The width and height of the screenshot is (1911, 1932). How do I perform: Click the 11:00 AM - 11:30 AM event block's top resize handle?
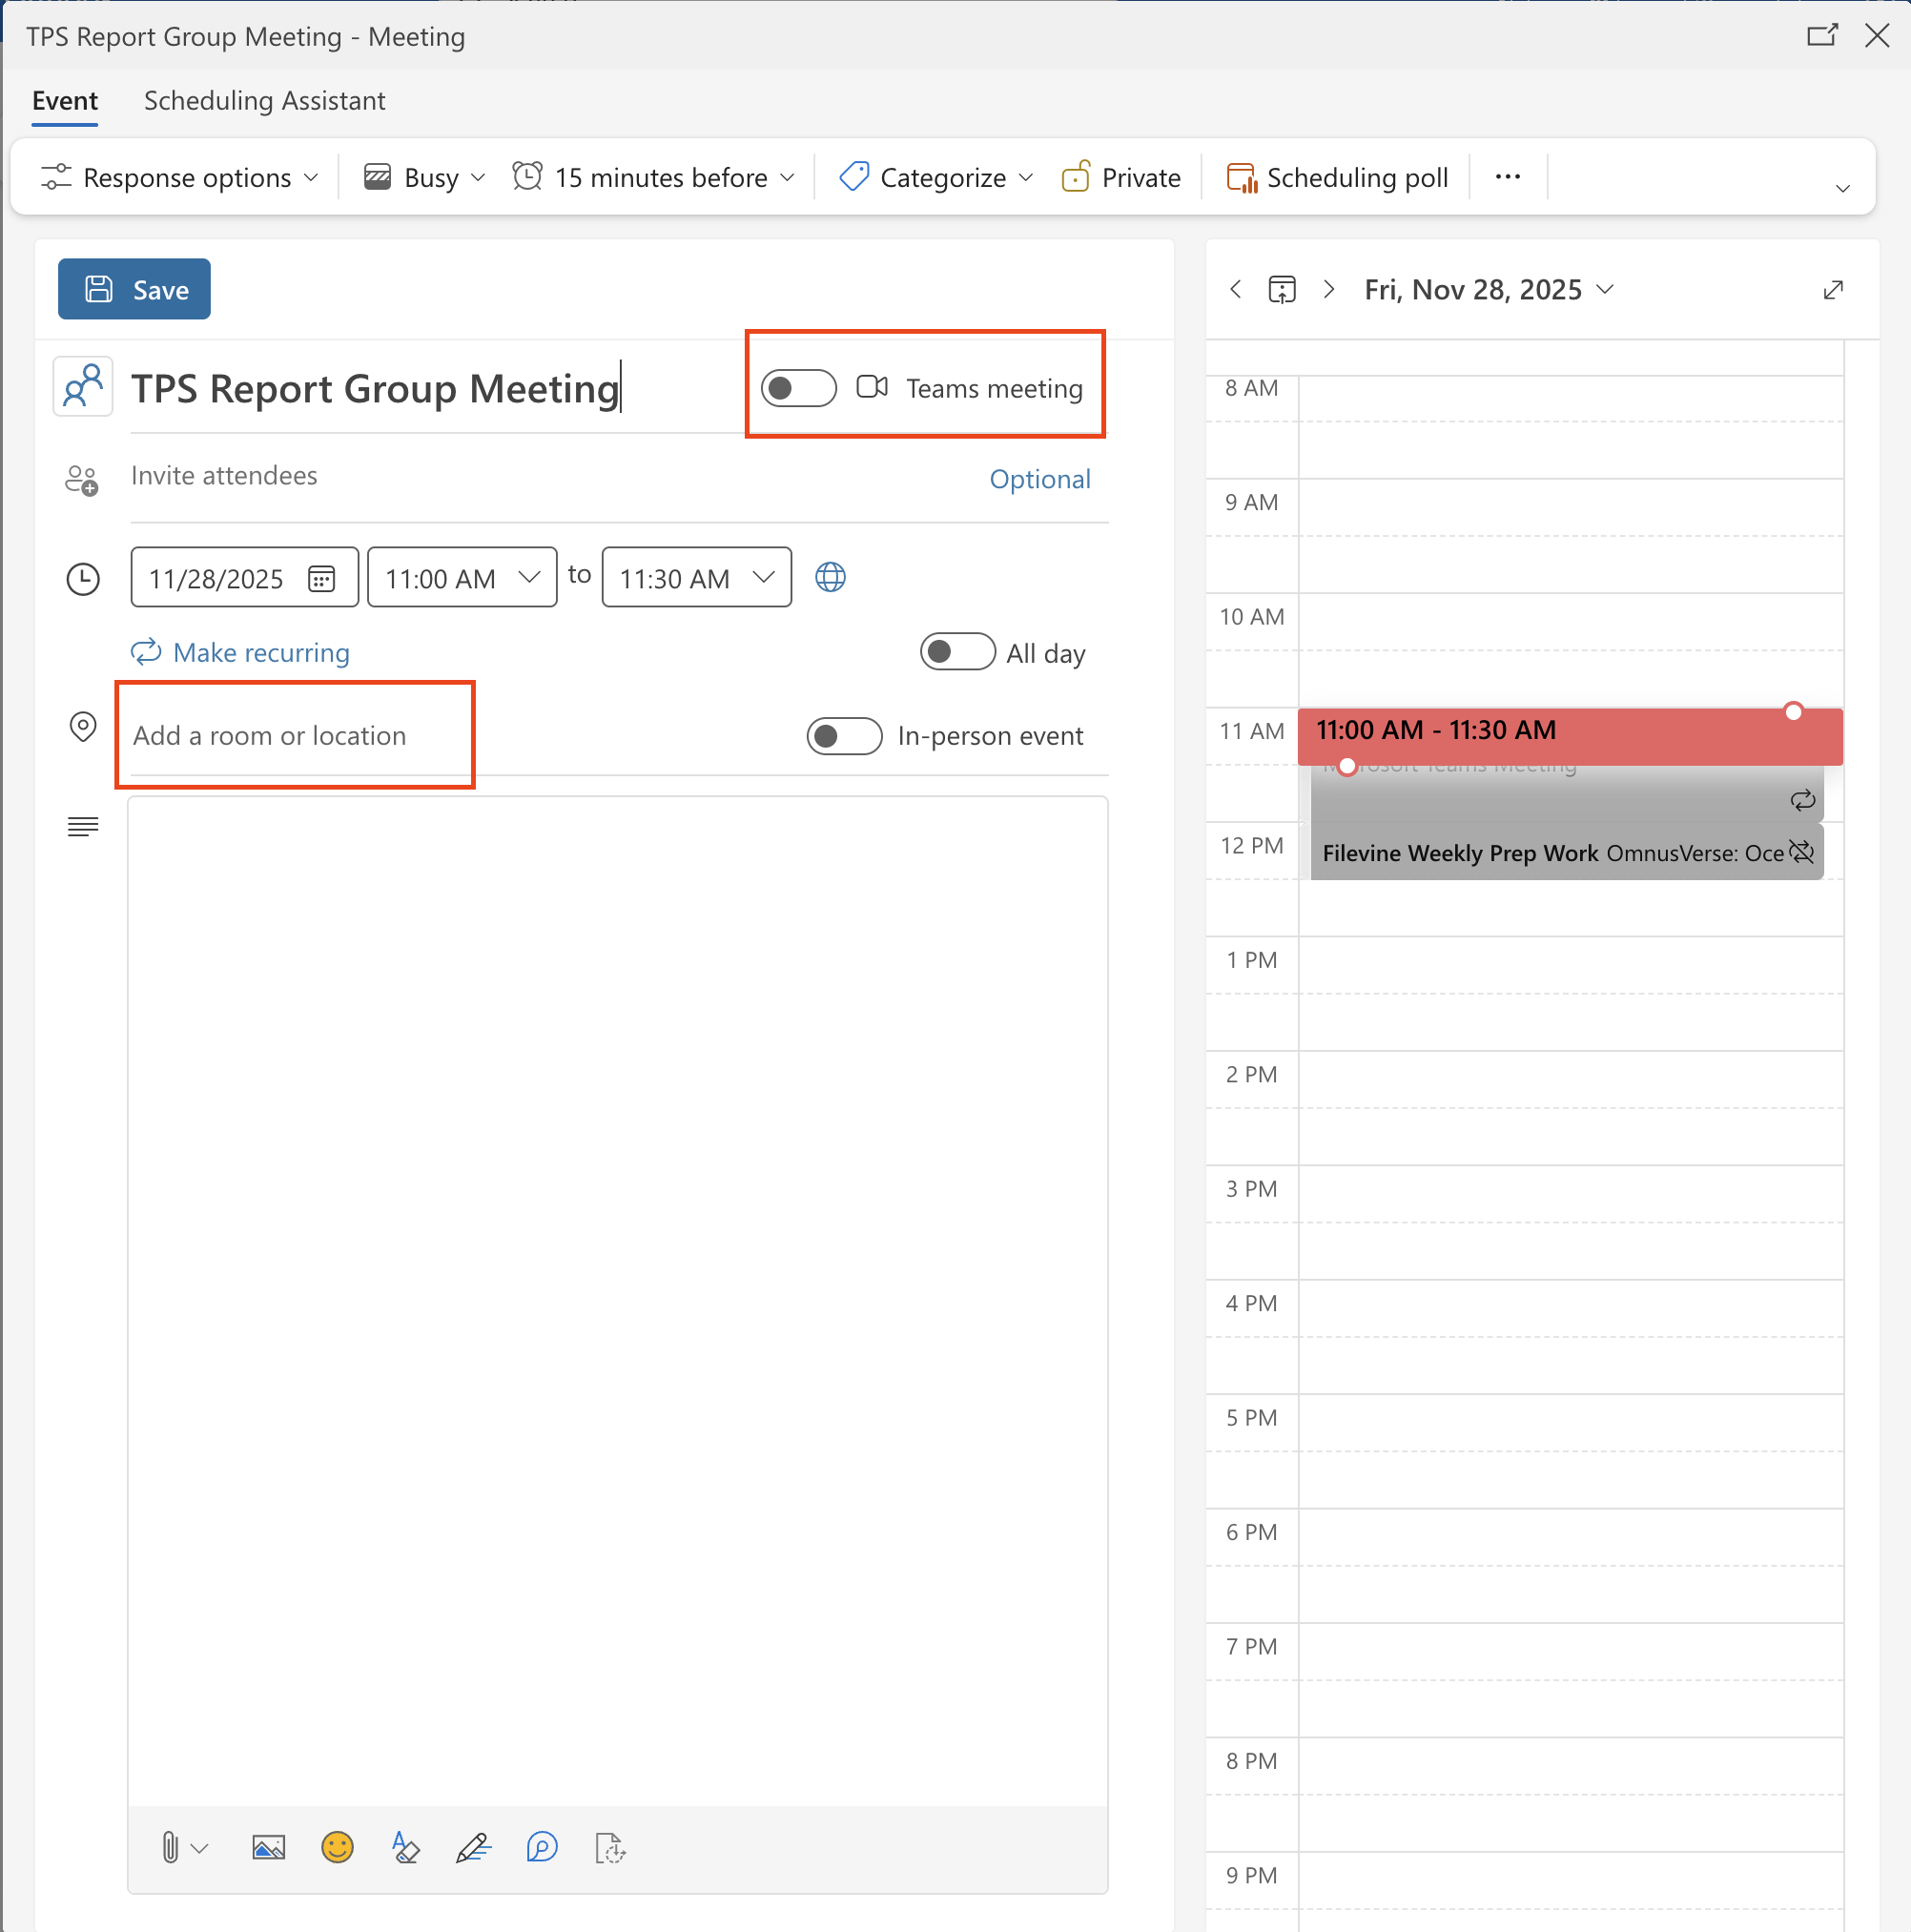click(x=1793, y=711)
